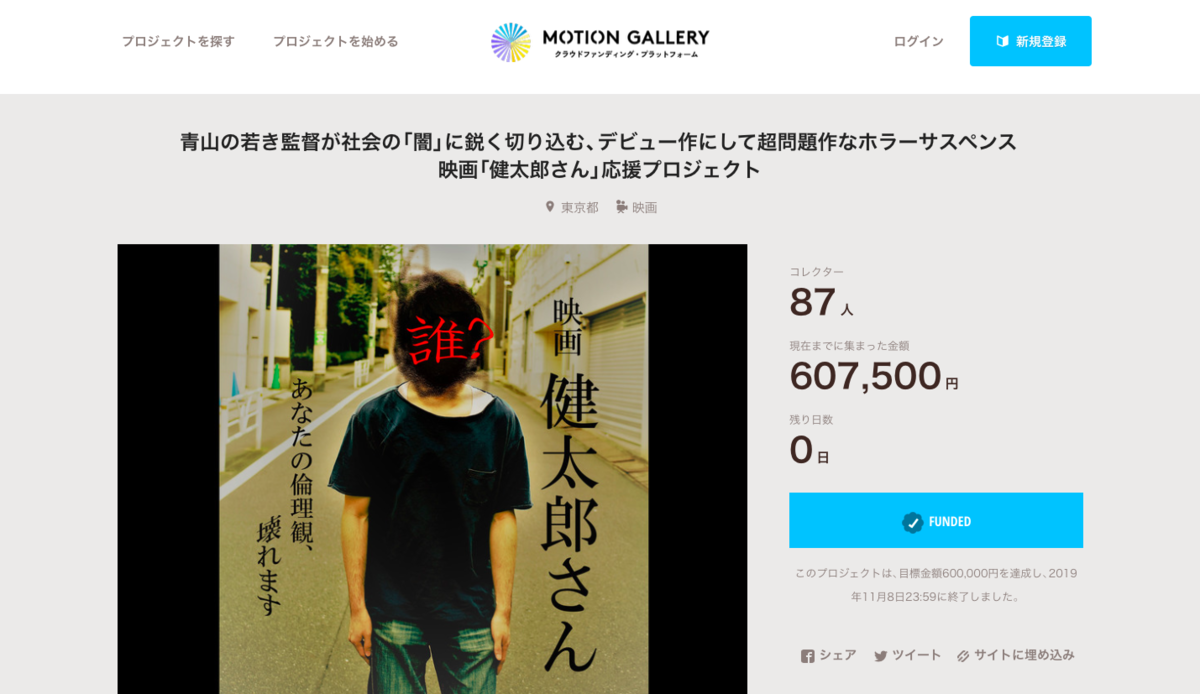The height and width of the screenshot is (694, 1200).
Task: Click the movie camera icon beside 映画
Action: pyautogui.click(x=621, y=207)
